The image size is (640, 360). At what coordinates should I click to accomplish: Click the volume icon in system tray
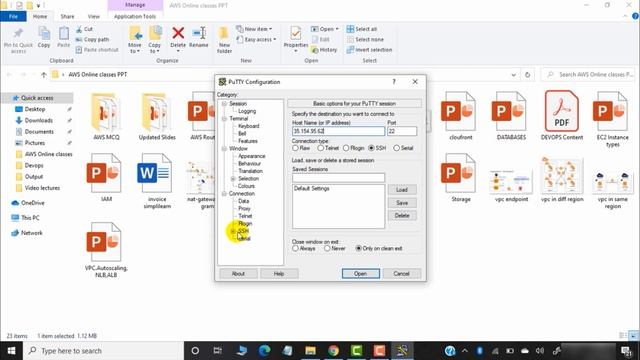tap(540, 351)
